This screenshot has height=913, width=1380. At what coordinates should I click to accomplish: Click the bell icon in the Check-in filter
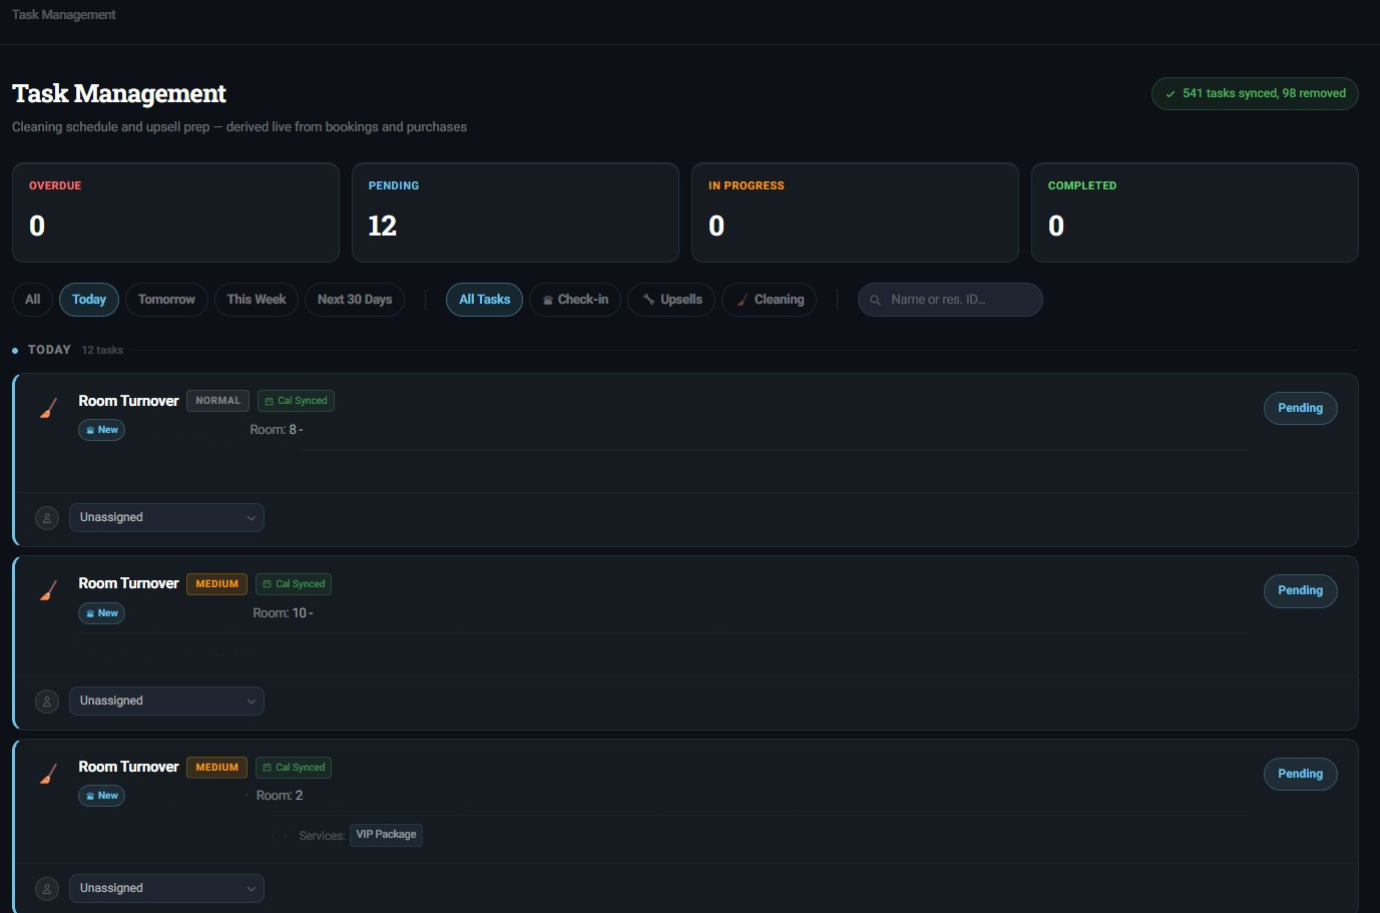tap(547, 300)
